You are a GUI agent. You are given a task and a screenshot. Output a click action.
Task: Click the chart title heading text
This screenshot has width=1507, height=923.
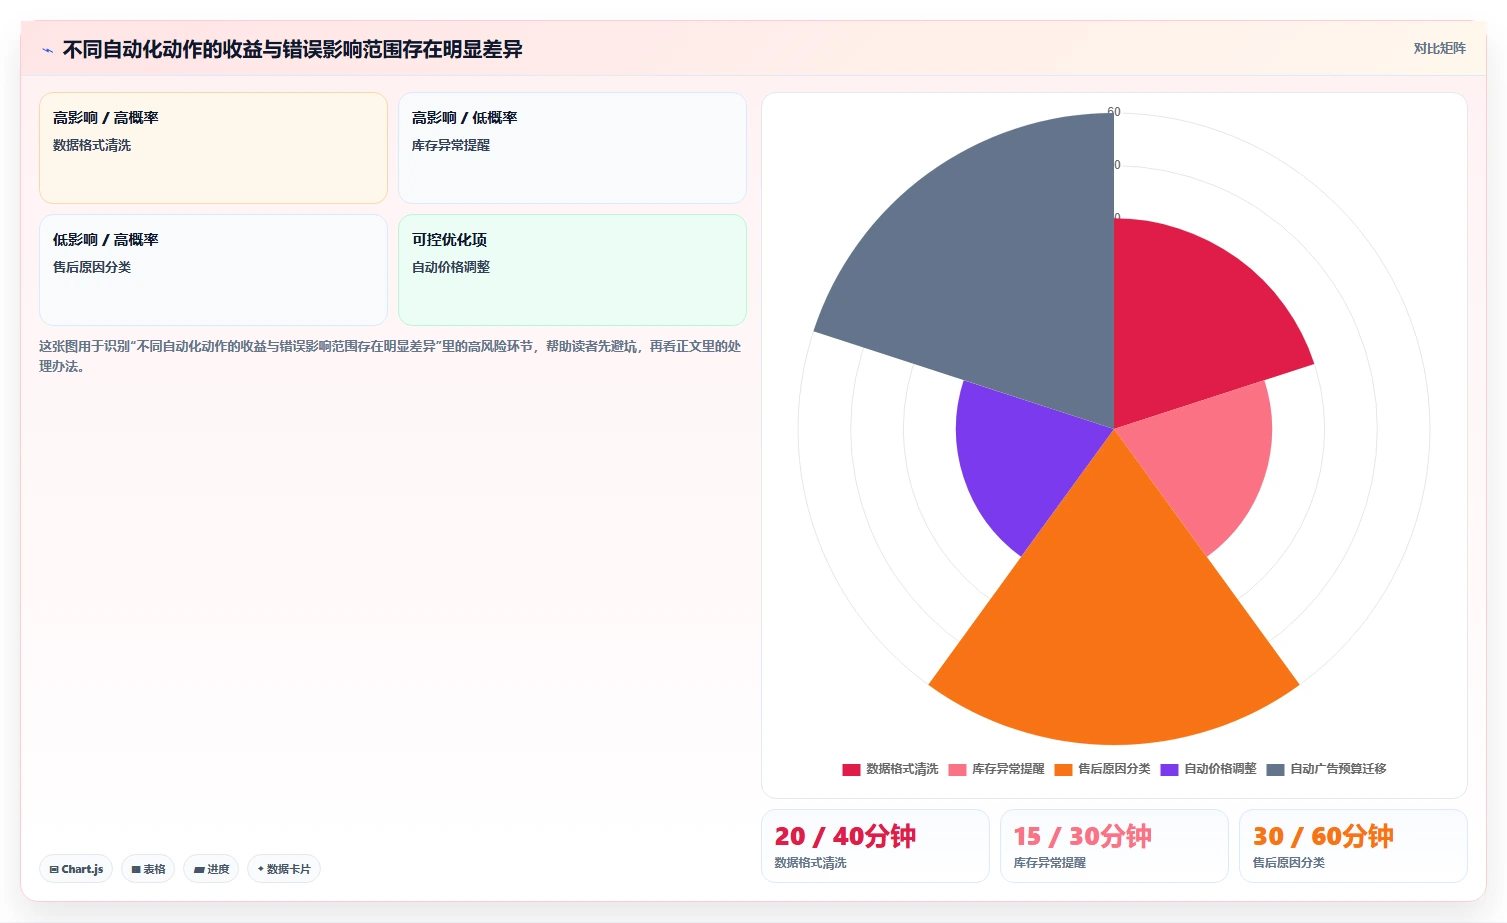pyautogui.click(x=292, y=49)
